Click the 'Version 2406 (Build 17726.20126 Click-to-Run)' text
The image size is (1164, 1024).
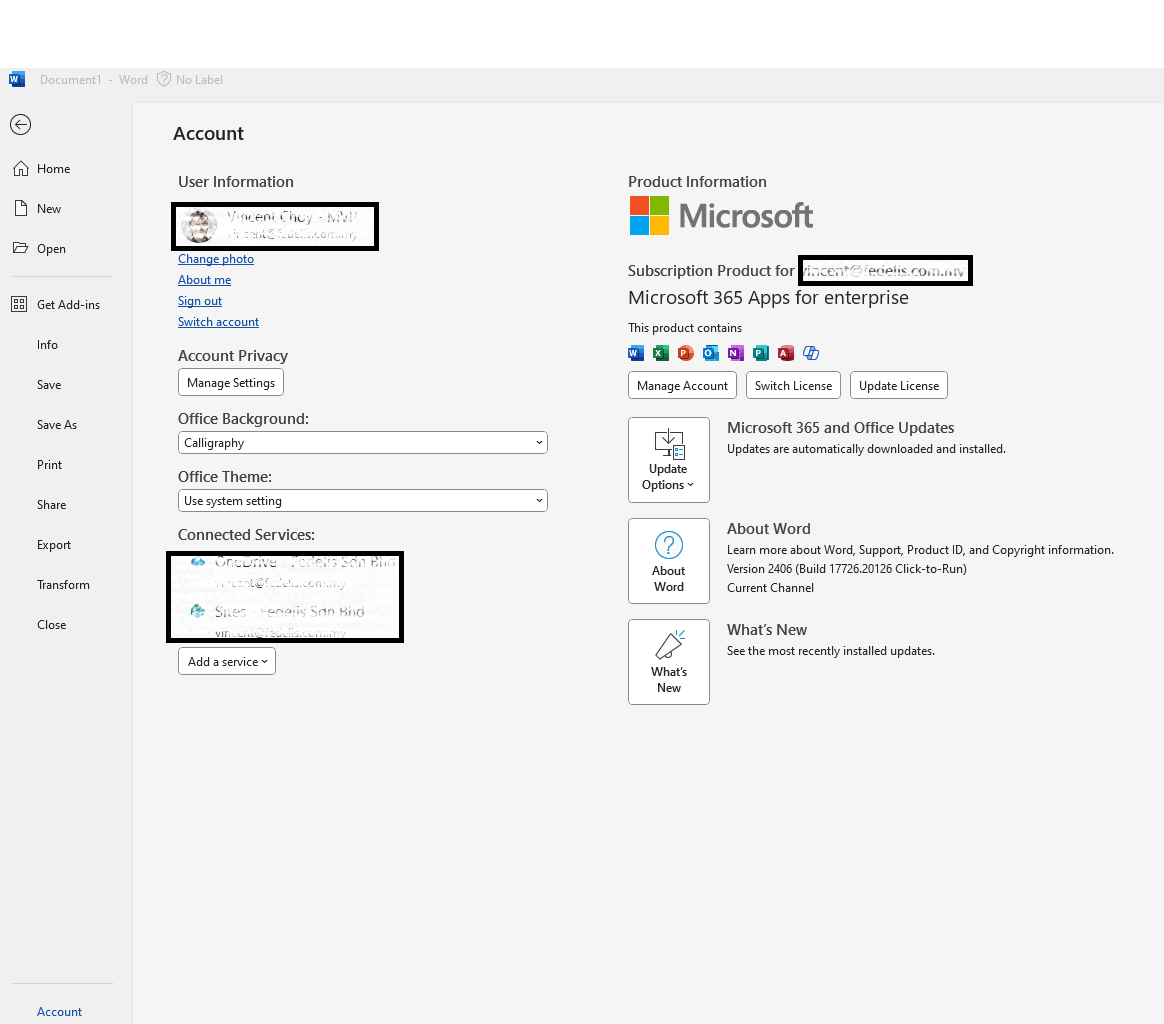tap(846, 569)
